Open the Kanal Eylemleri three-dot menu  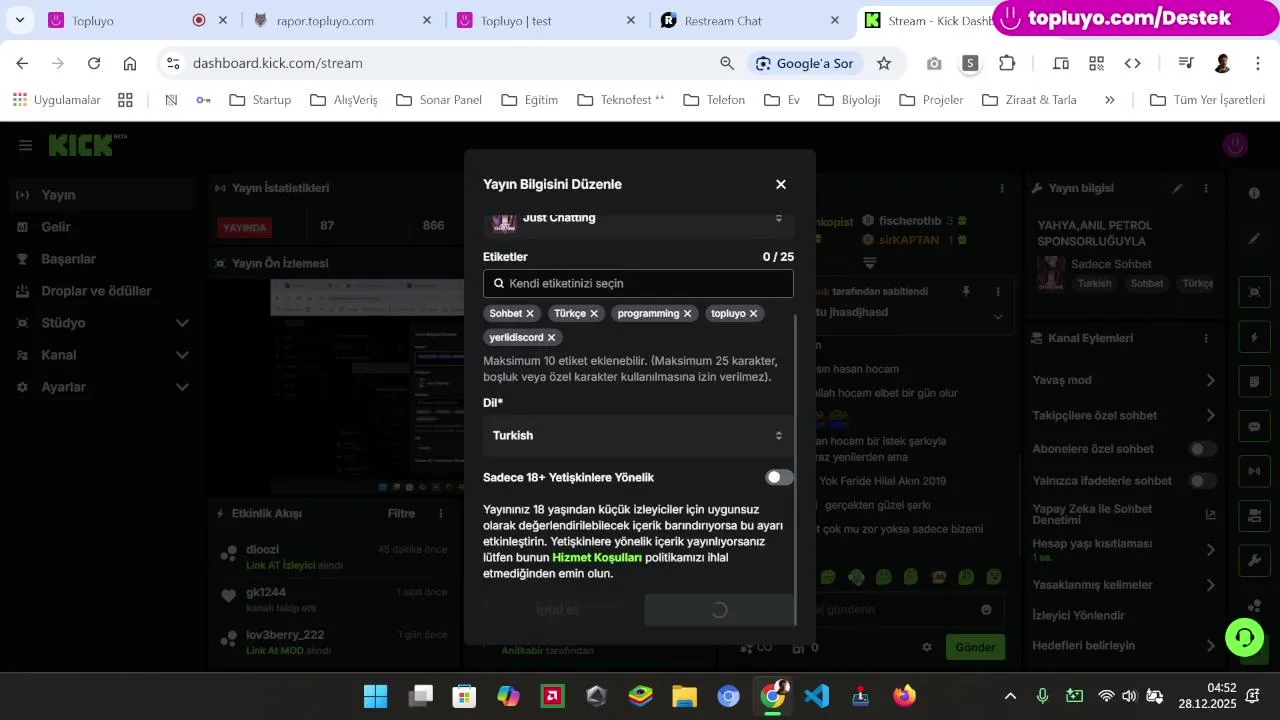(x=1206, y=338)
